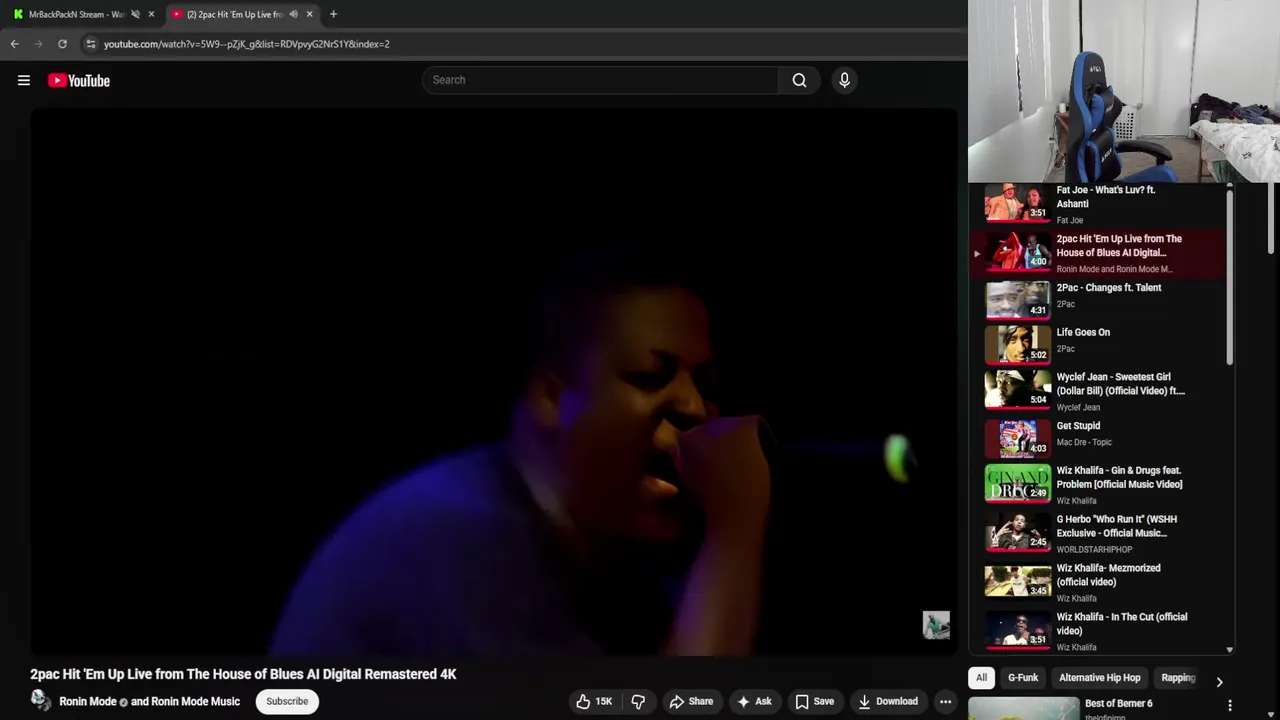Viewport: 1280px width, 720px height.
Task: Open the Ask AI button
Action: tap(754, 701)
